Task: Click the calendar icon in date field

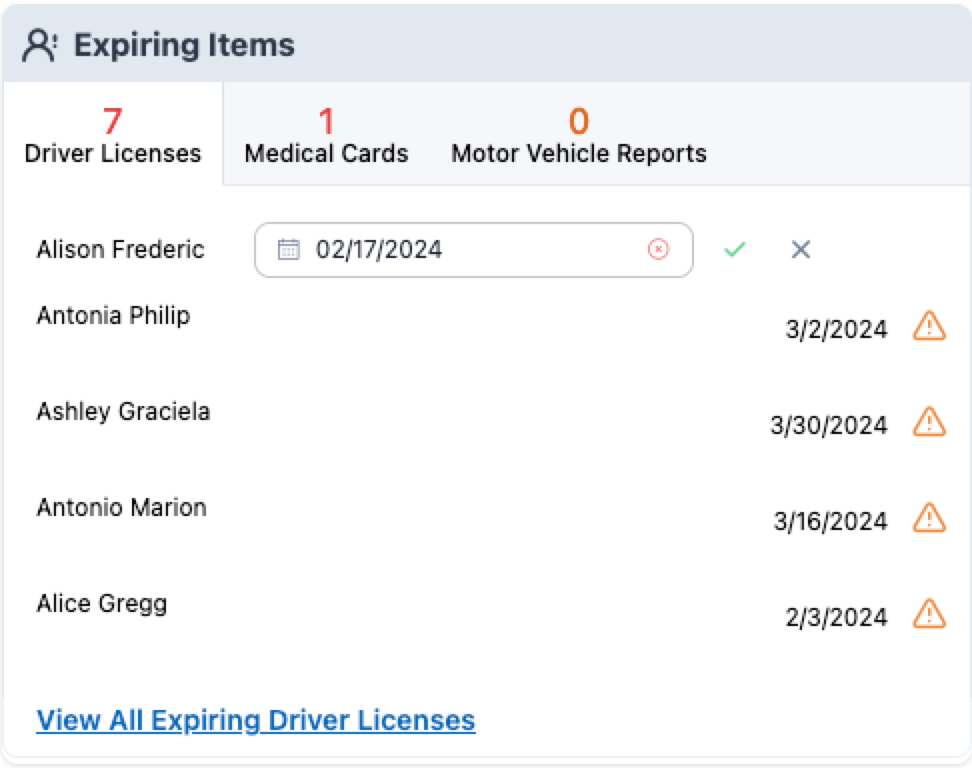Action: [288, 250]
